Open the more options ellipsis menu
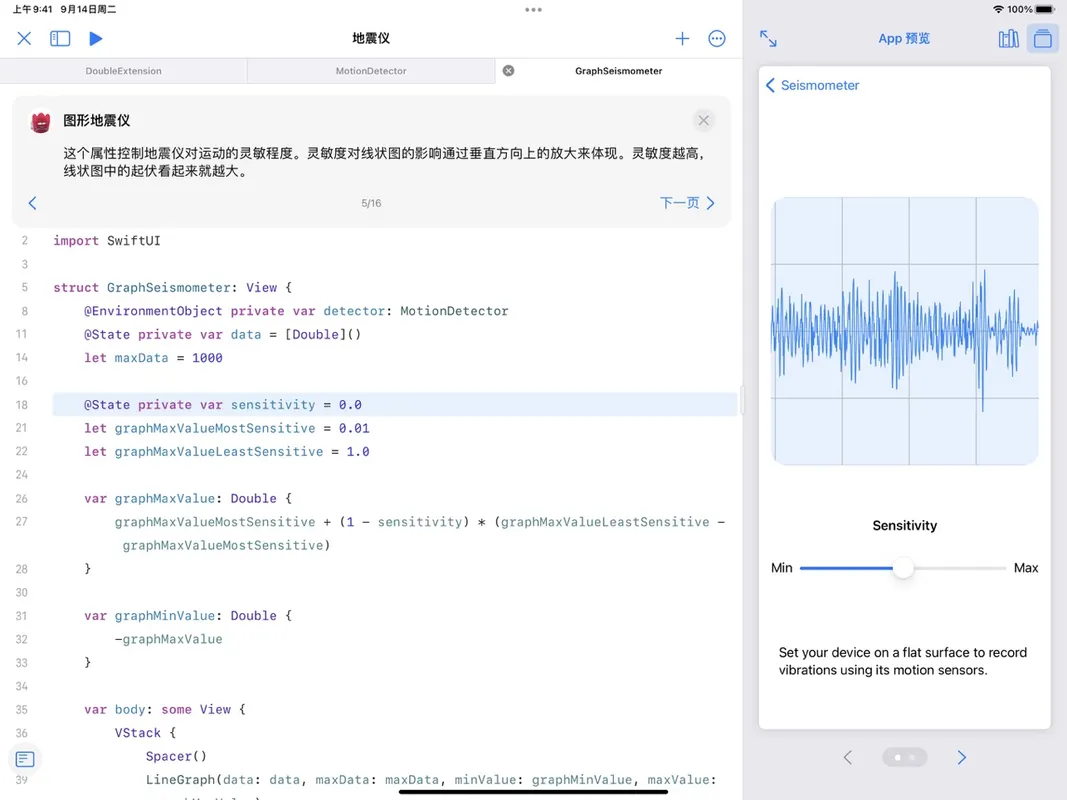Screen dimensions: 1067x800 (x=717, y=39)
